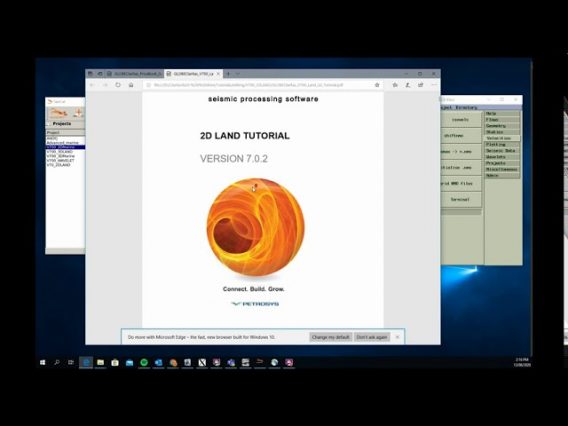Refresh the Edge page

pyautogui.click(x=118, y=85)
